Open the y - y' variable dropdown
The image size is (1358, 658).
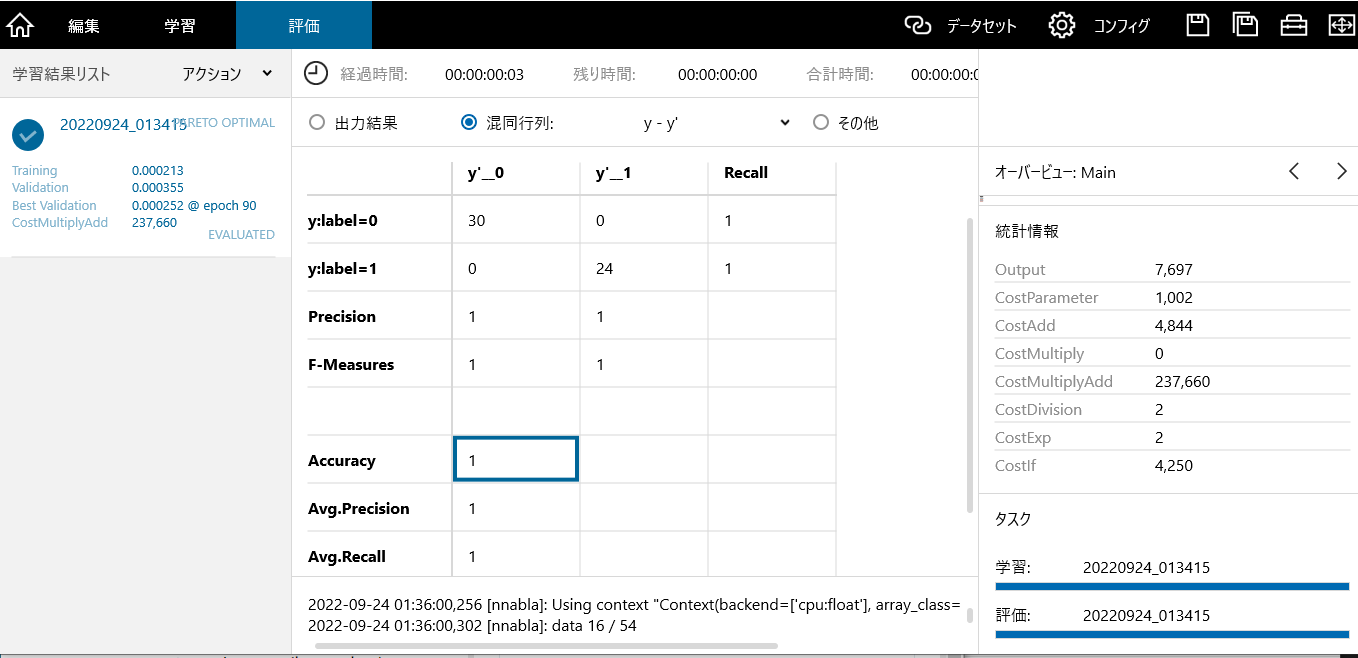715,123
